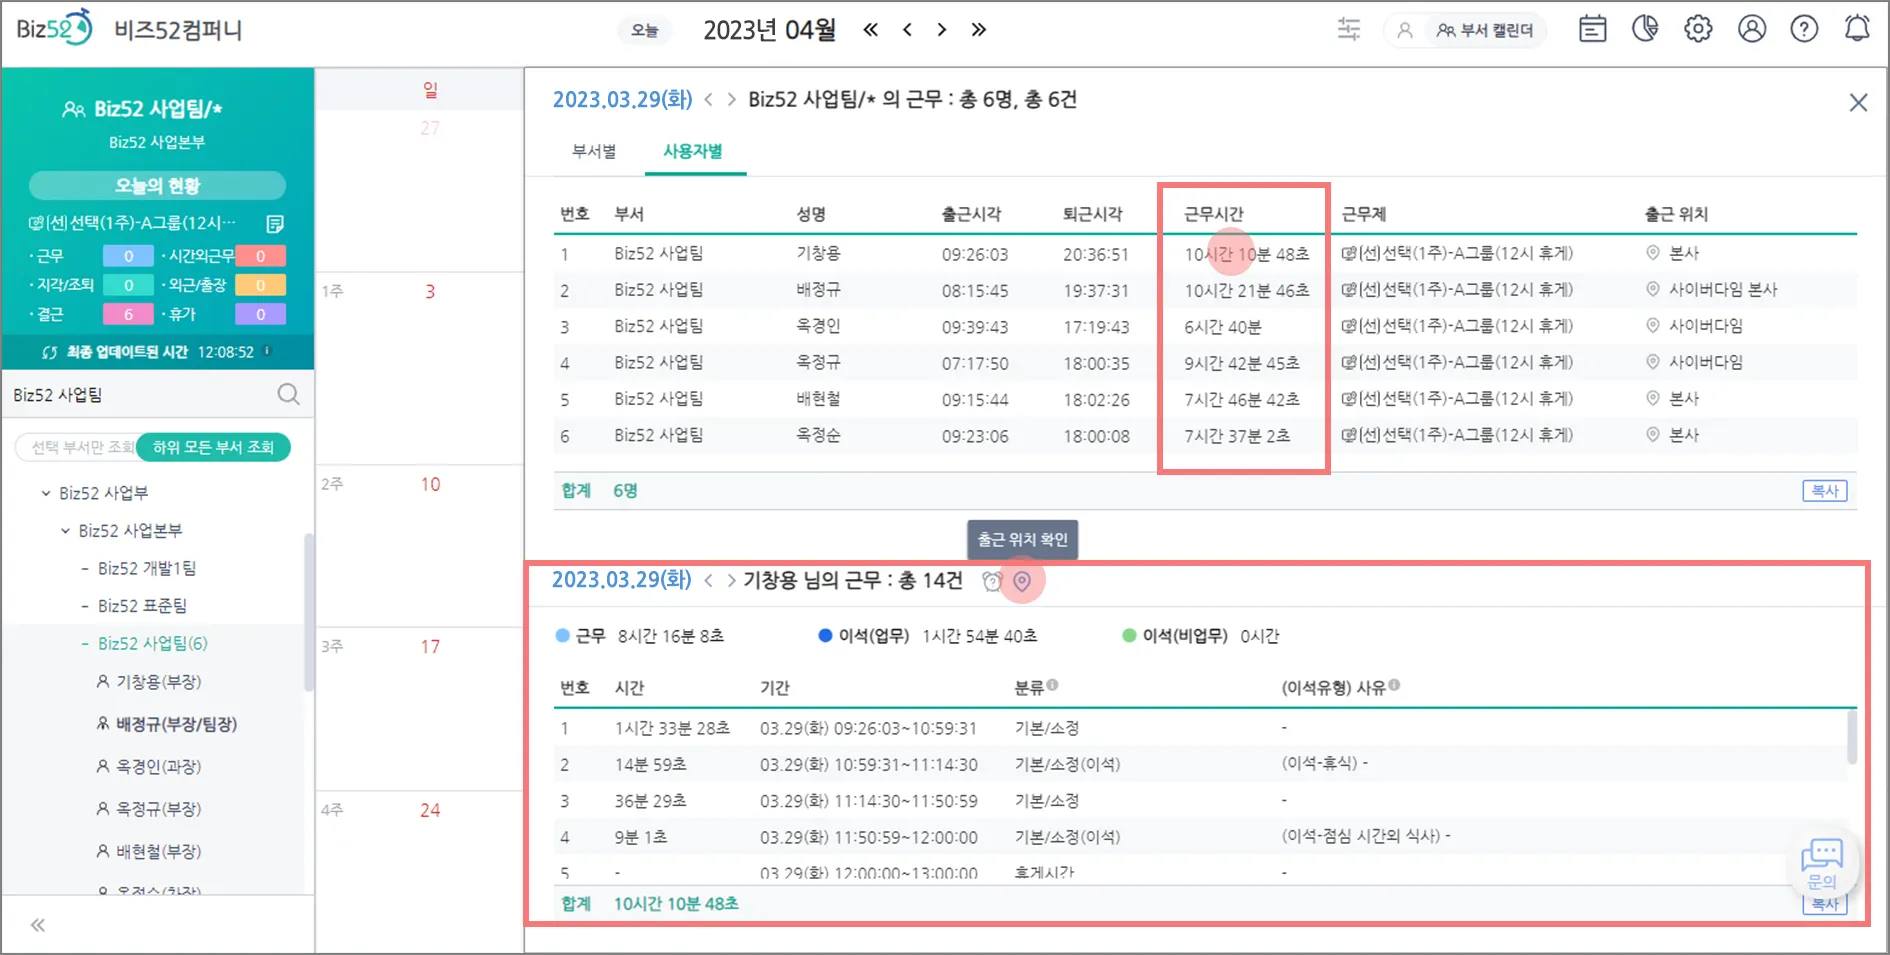Click info icon next to 분류 header
Image resolution: width=1890 pixels, height=955 pixels.
pos(1052,685)
